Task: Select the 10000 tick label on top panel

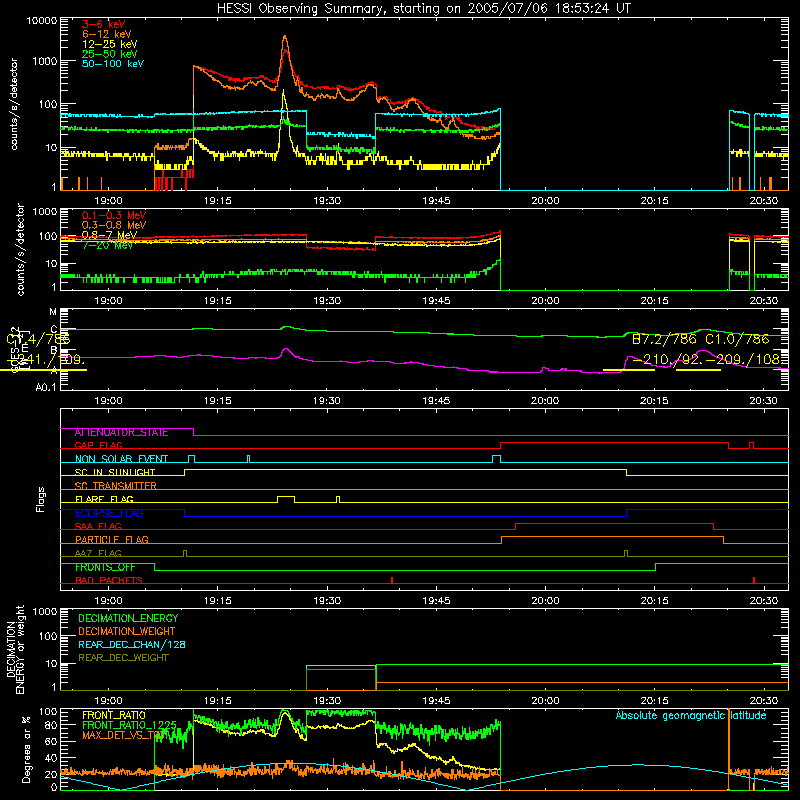Action: click(x=42, y=21)
